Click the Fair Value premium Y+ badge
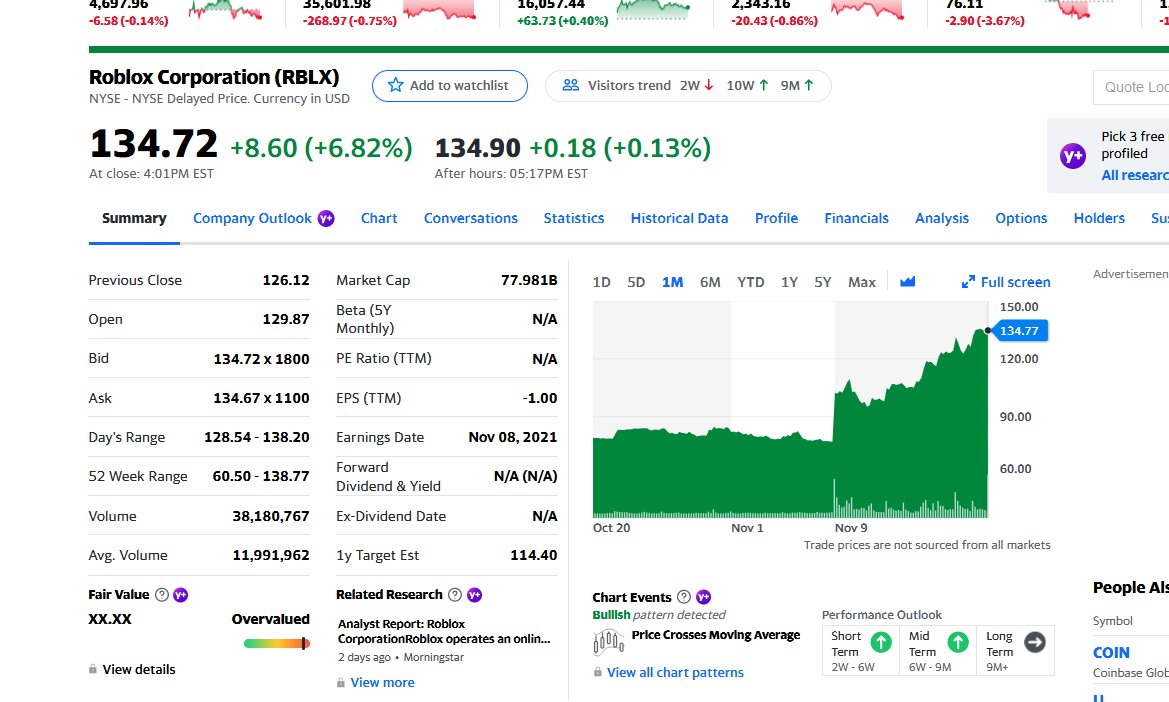The height and width of the screenshot is (702, 1169). pos(180,595)
